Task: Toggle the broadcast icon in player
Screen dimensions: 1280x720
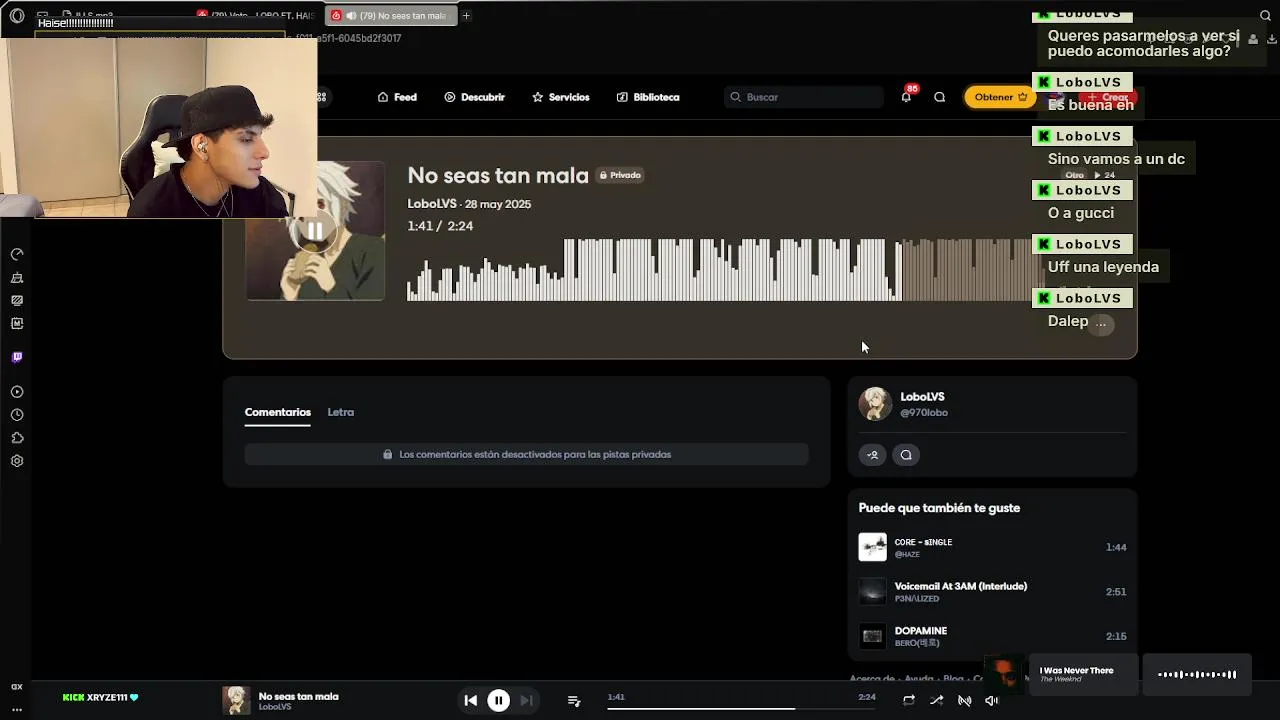Action: click(964, 701)
